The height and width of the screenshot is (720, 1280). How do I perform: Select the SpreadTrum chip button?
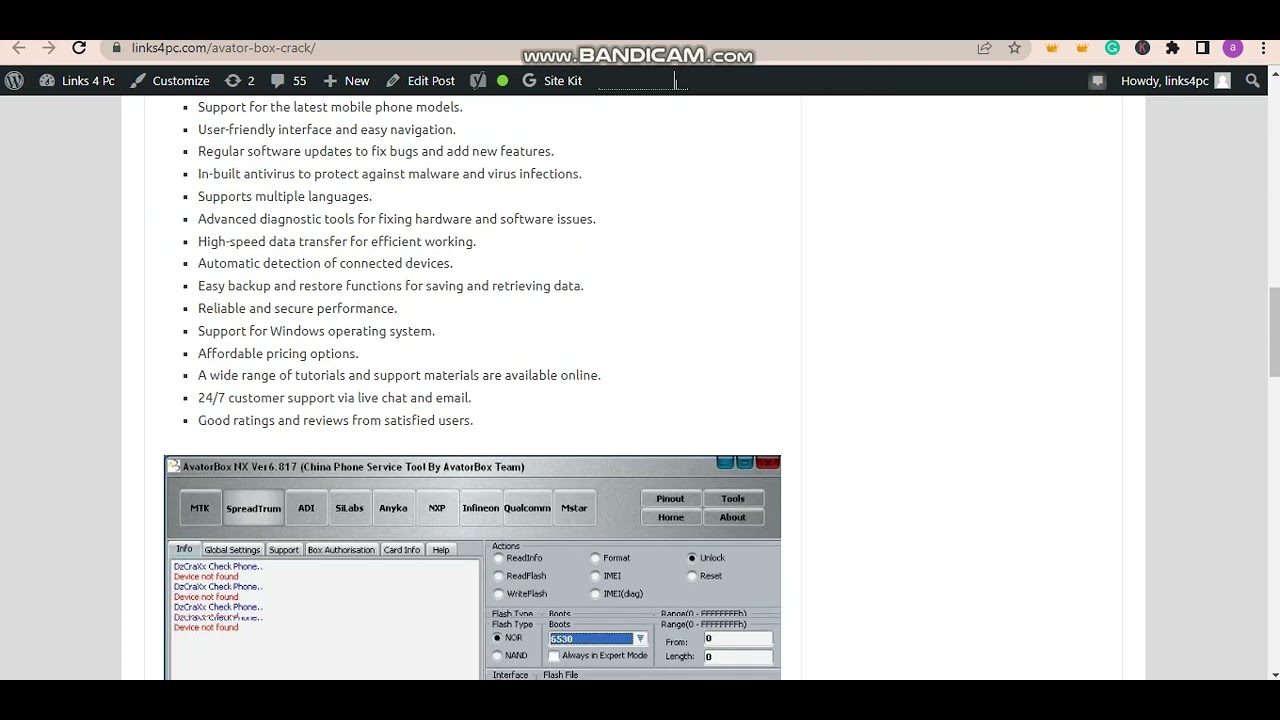[x=253, y=508]
